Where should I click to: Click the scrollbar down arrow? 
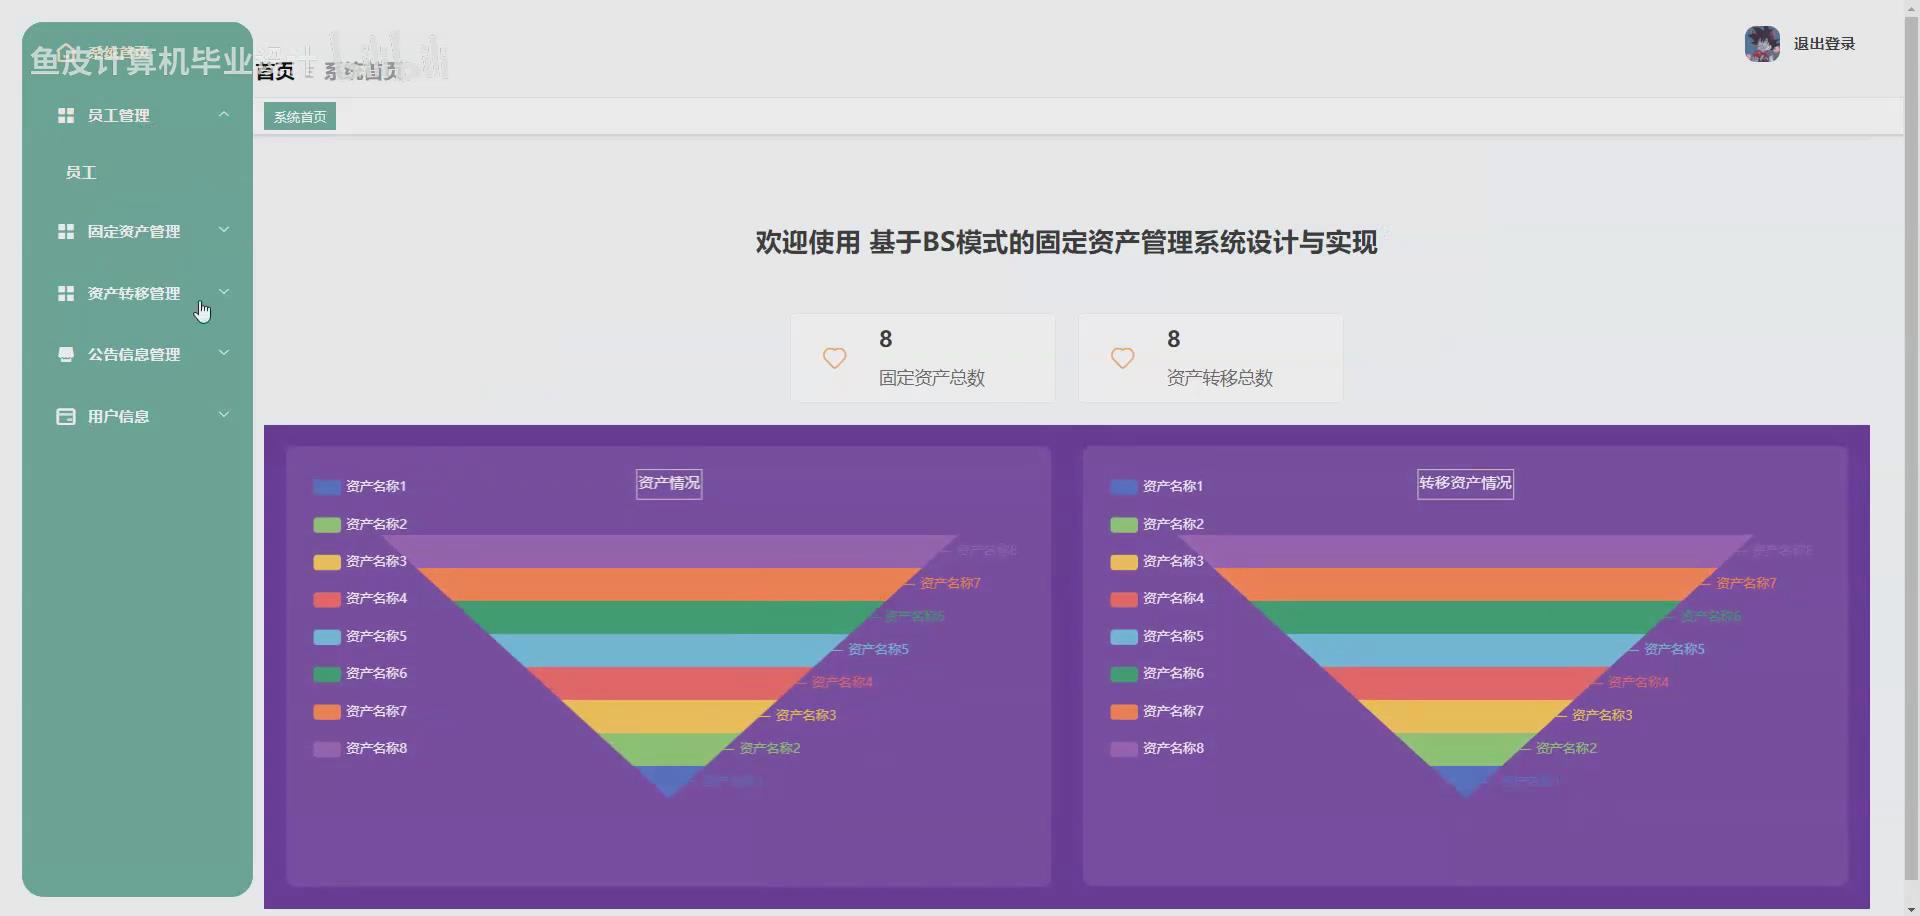pyautogui.click(x=1911, y=908)
